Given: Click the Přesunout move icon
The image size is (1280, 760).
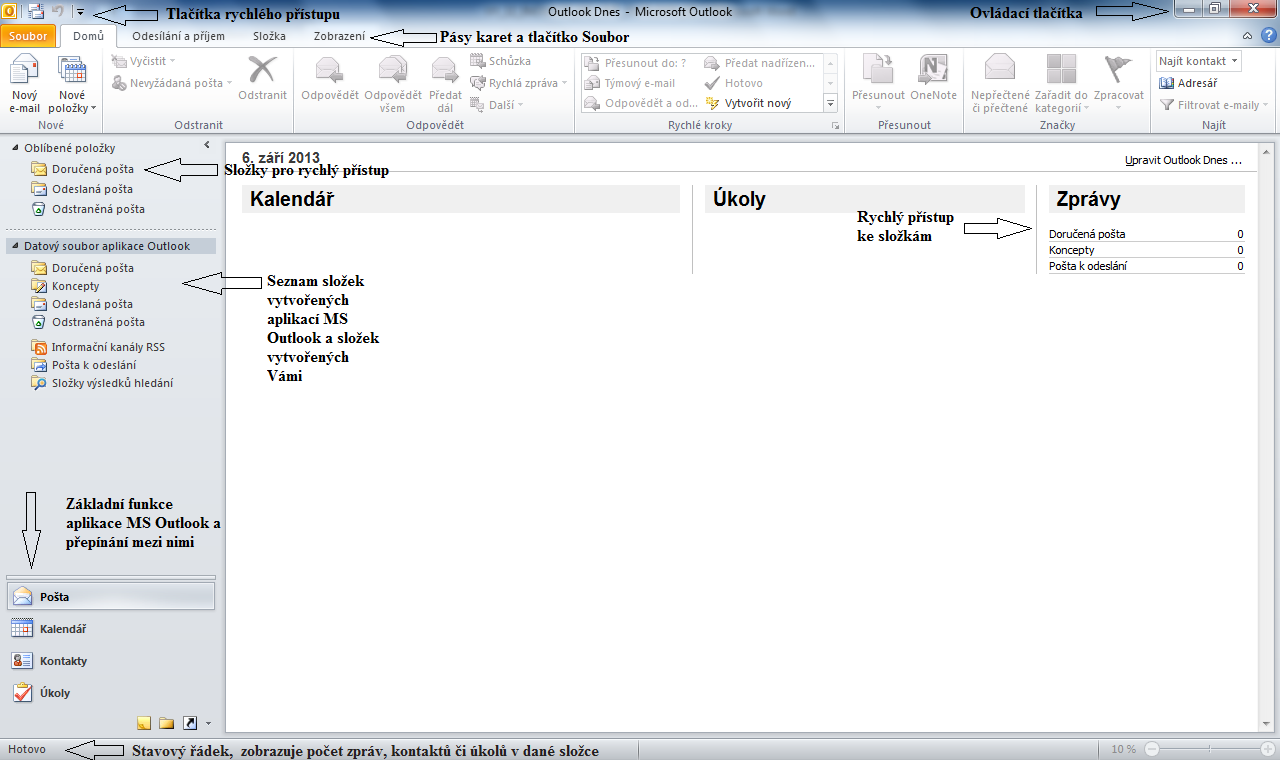Looking at the screenshot, I should tap(878, 84).
